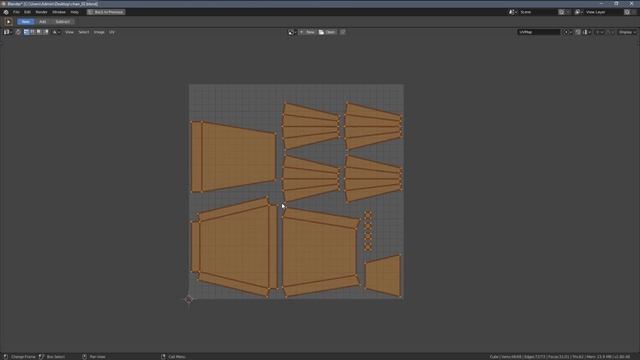The height and width of the screenshot is (360, 640).
Task: Toggle proportional editing icon
Action: 599,32
